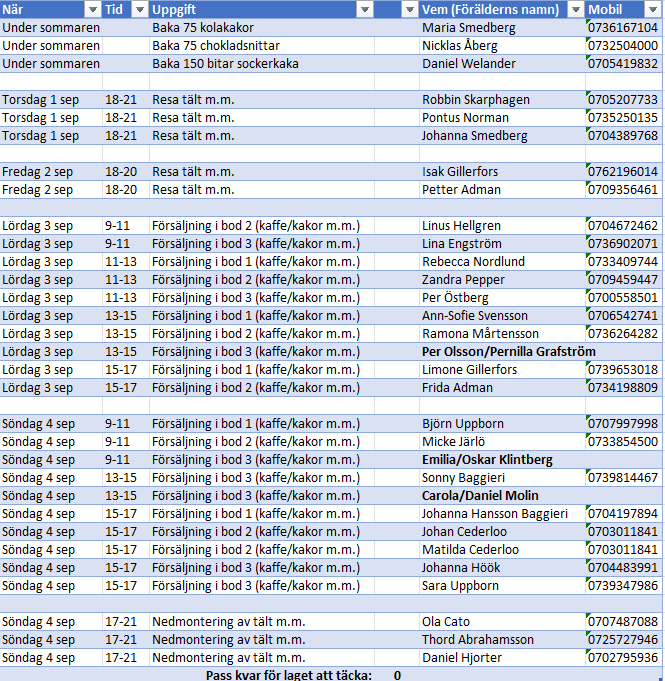Screen dimensions: 665x681
Task: Click Petter Adman's mobile number cell
Action: tap(623, 190)
